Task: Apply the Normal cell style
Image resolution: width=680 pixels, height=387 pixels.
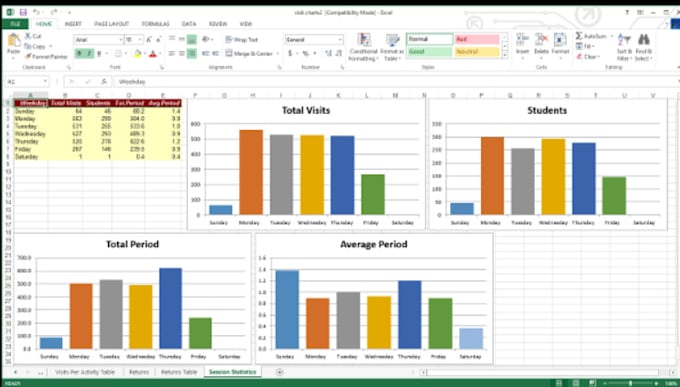Action: pos(430,39)
